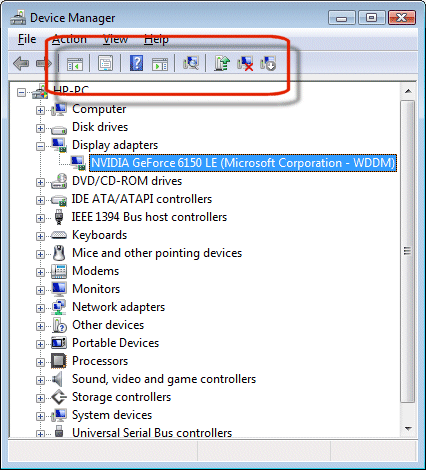Click the Sound, video and game controllers speaker icon

coord(58,379)
